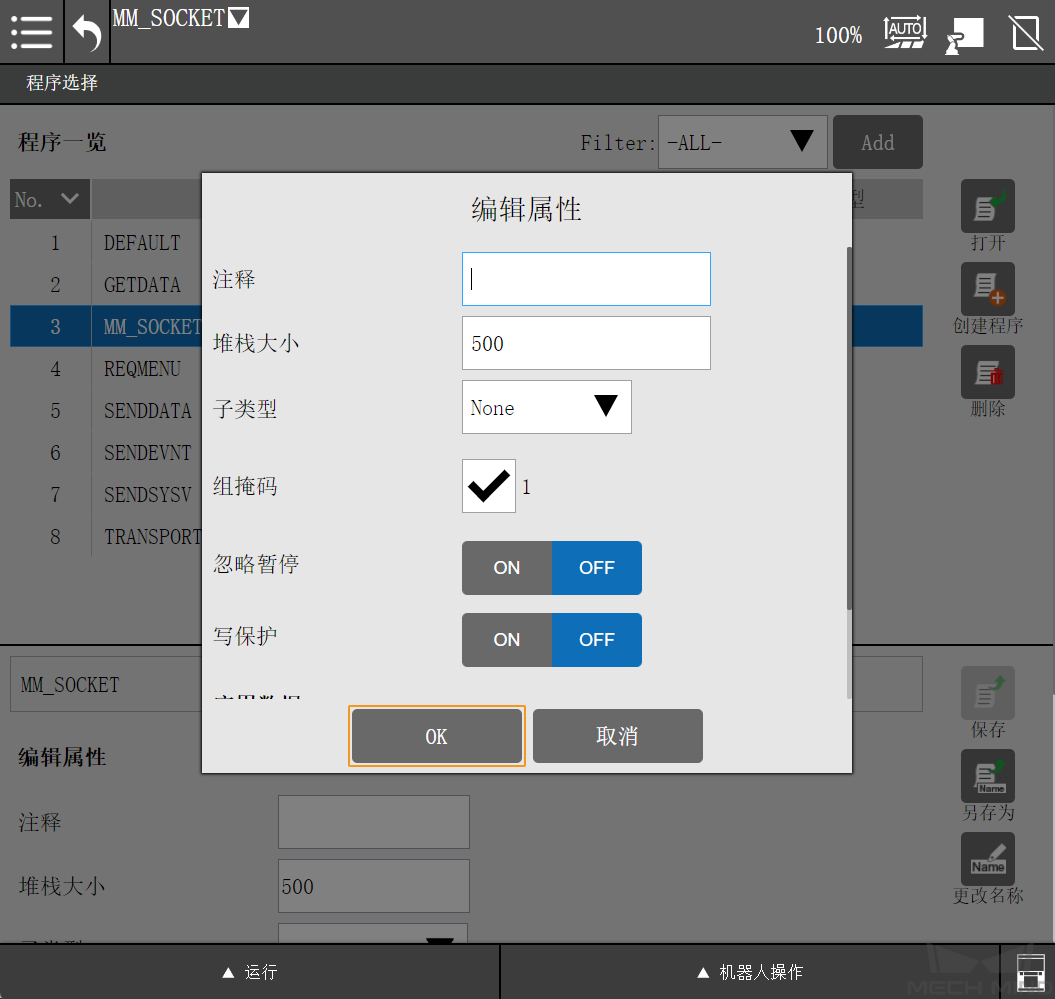Select the TRANSPORT program row
Viewport: 1055px width, 999px height.
click(106, 536)
